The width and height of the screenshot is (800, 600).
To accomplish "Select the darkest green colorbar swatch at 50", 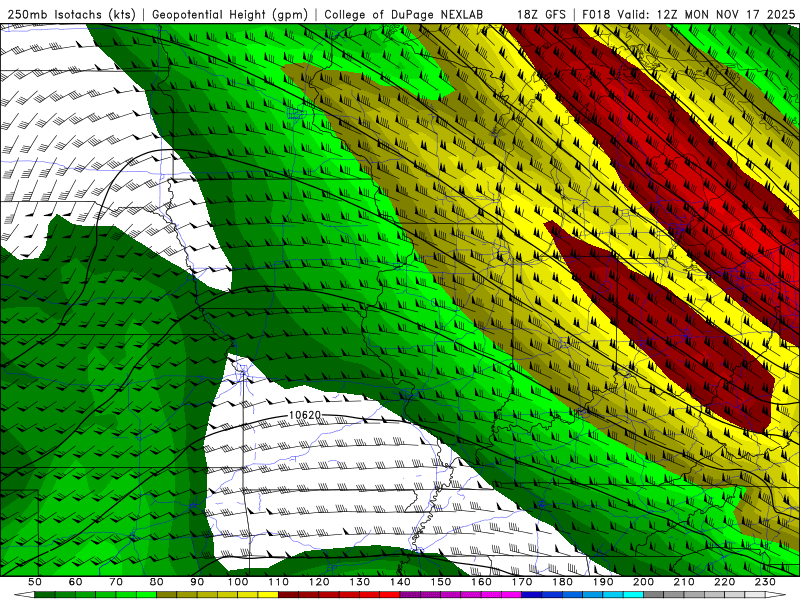I will click(x=45, y=594).
